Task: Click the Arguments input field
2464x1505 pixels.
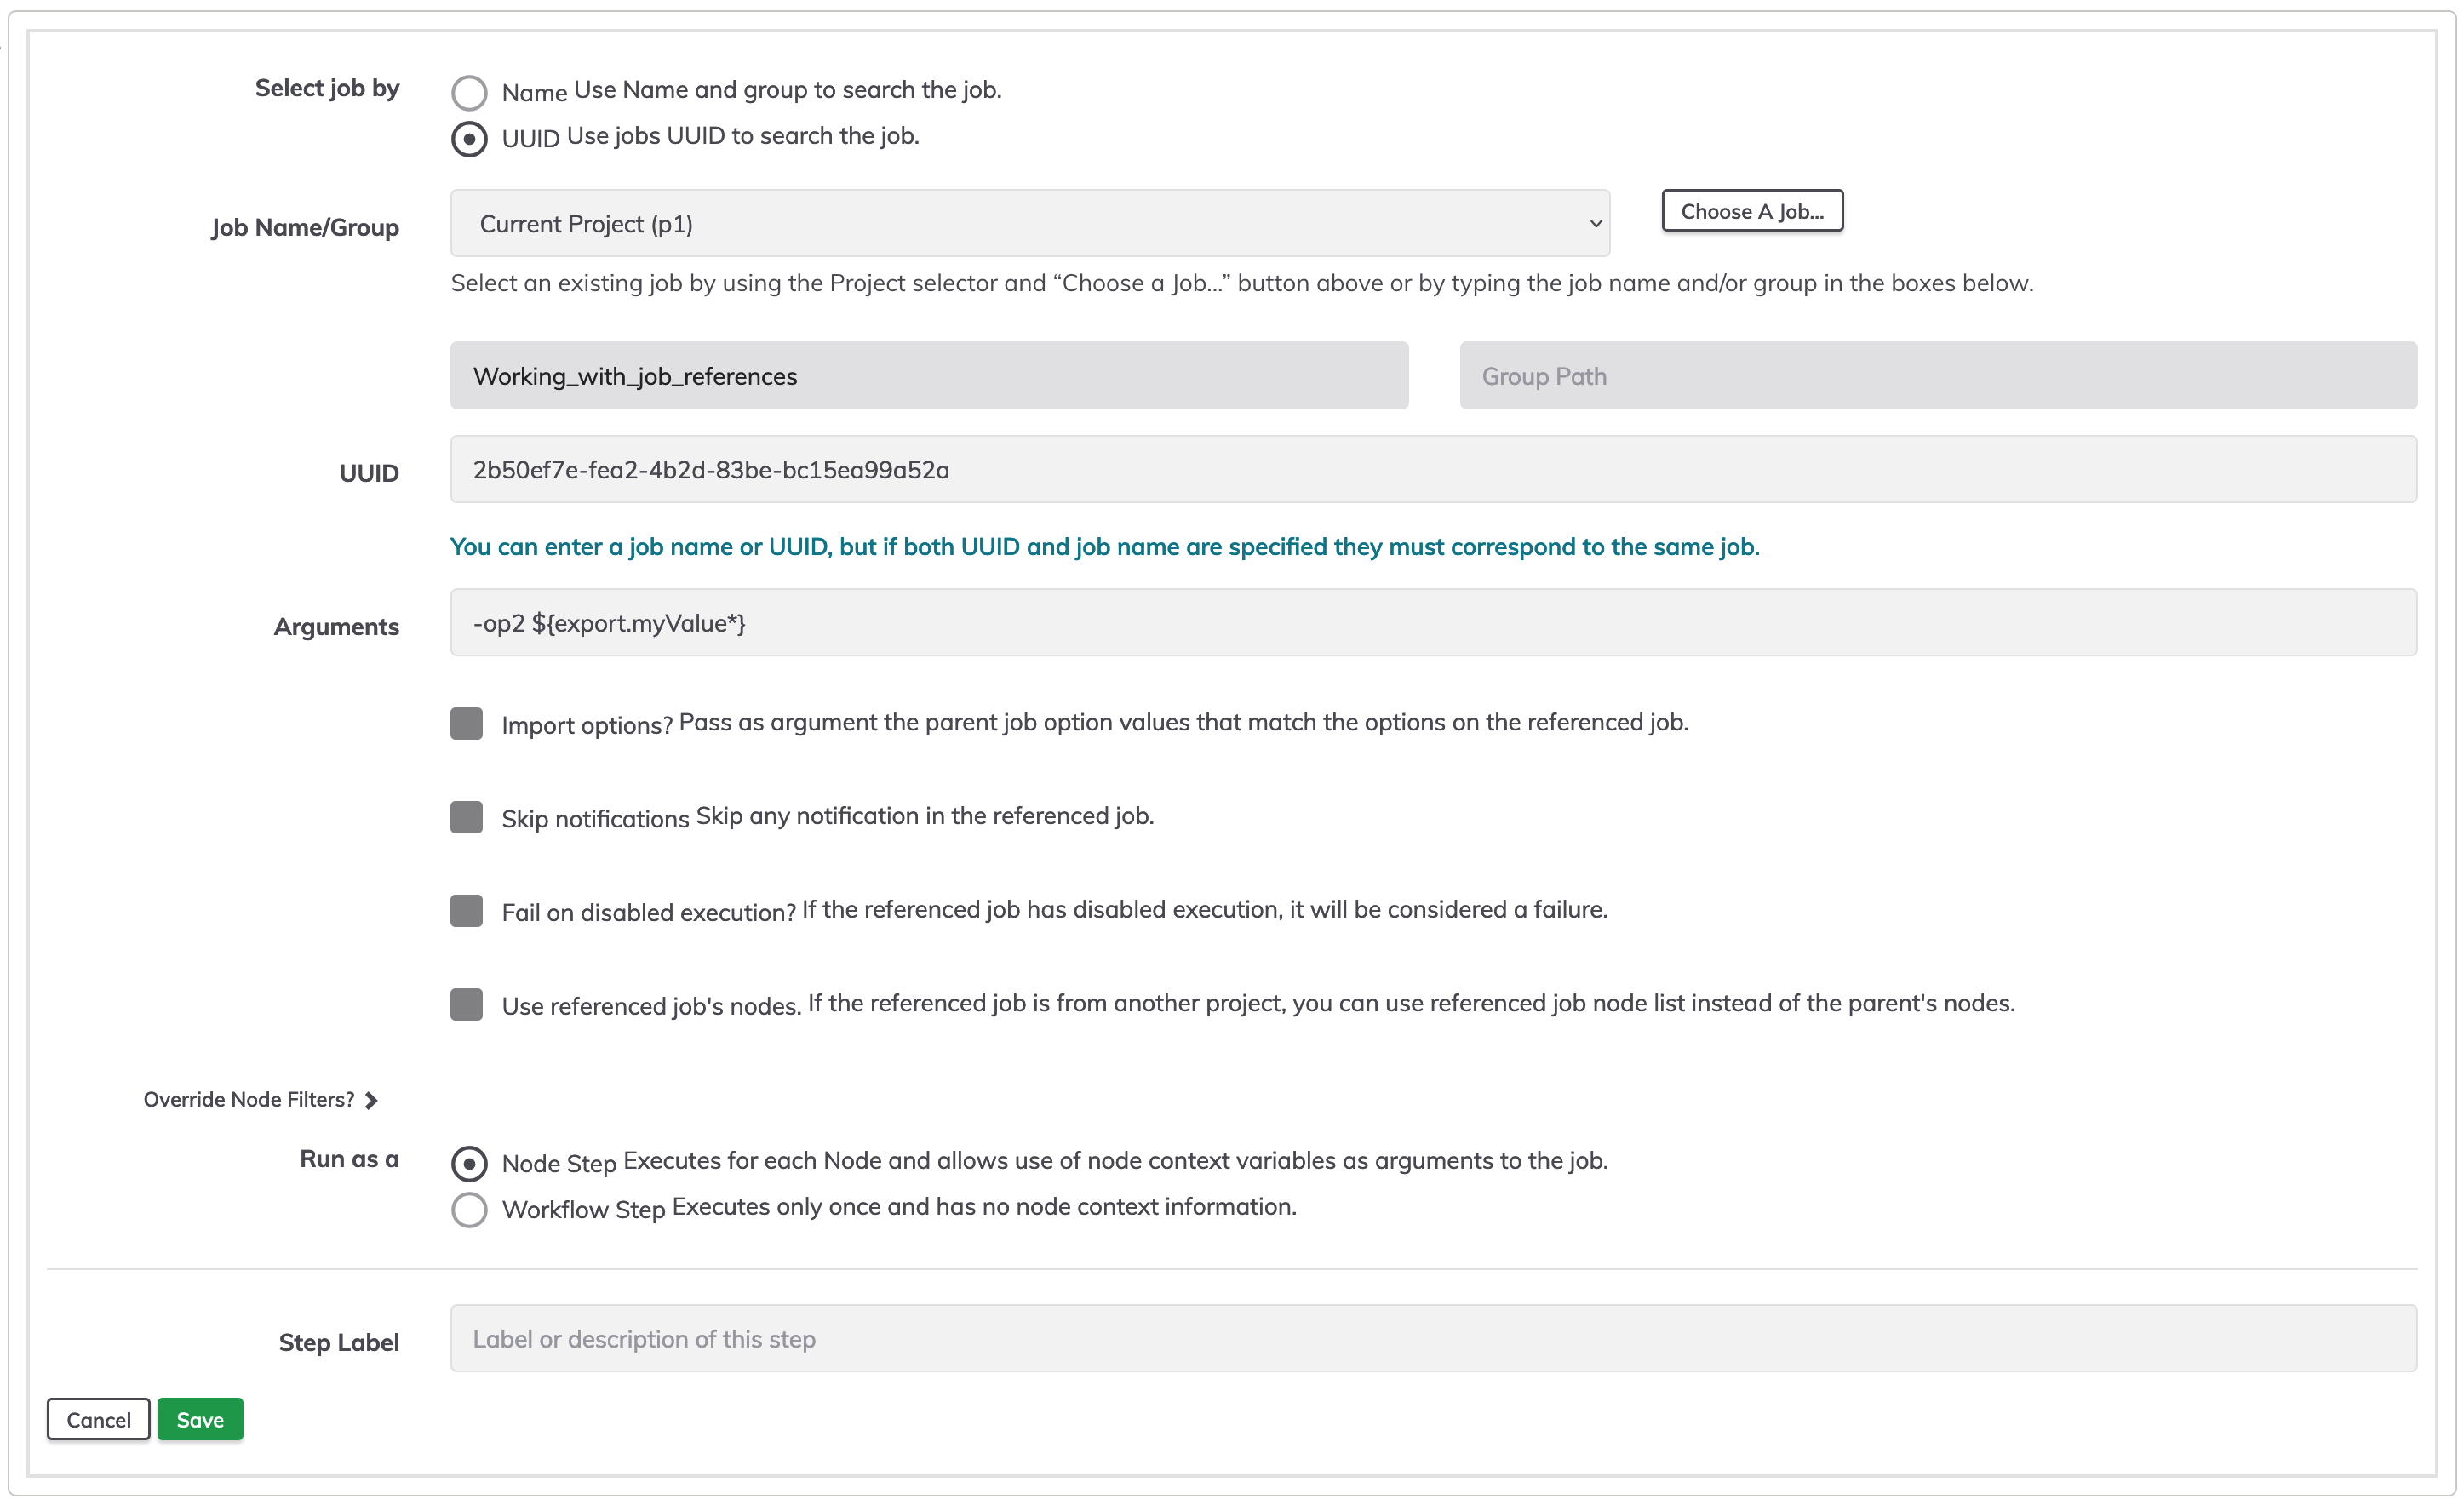Action: 1433,623
